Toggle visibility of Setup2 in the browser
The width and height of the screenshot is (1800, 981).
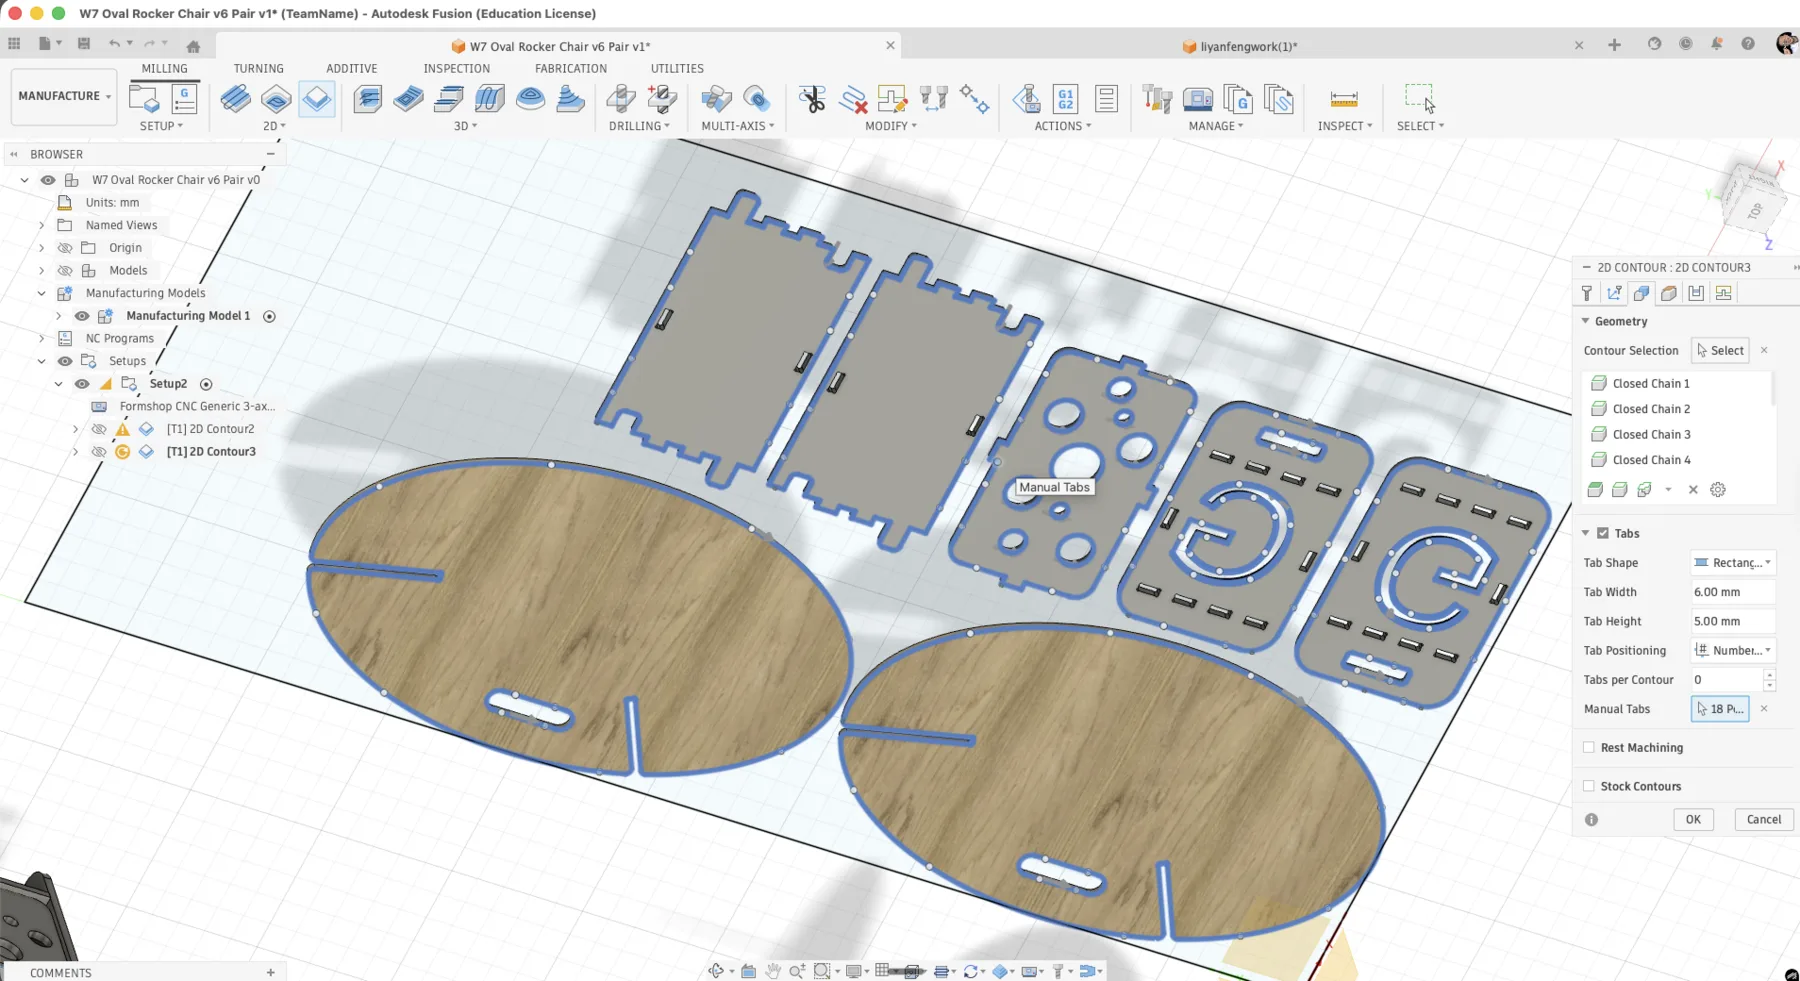82,383
